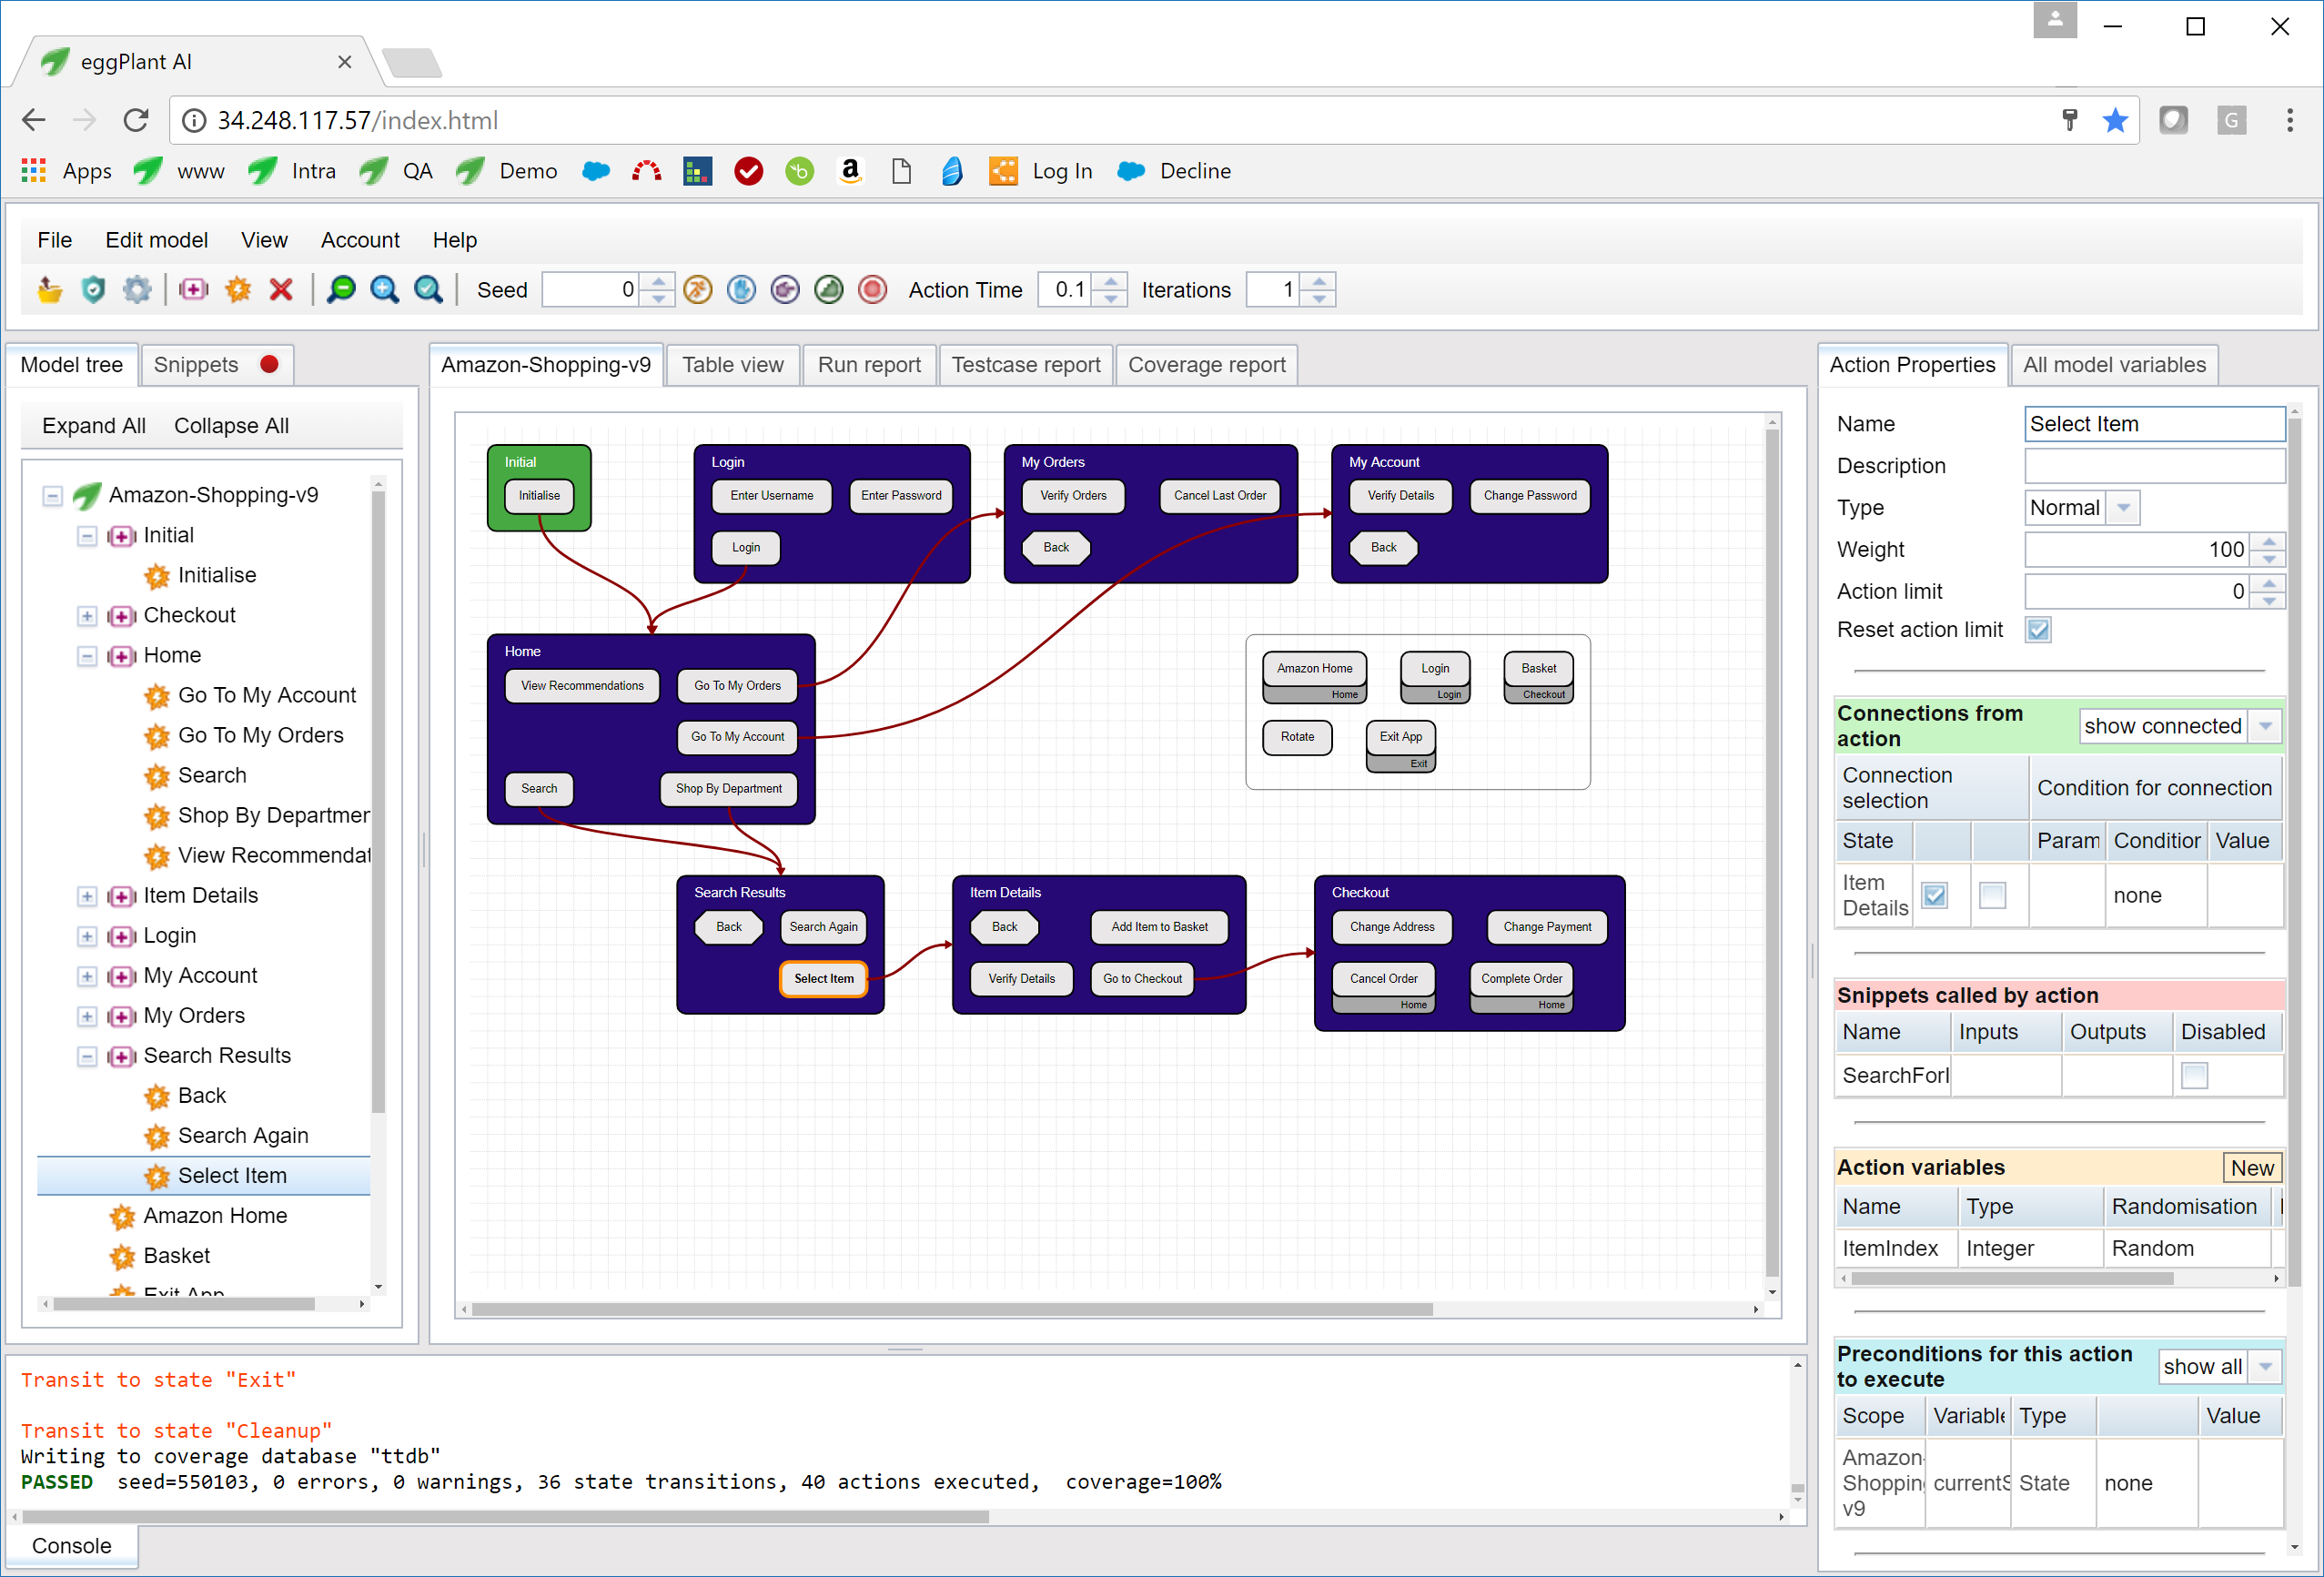Click the Expand All button

point(94,426)
